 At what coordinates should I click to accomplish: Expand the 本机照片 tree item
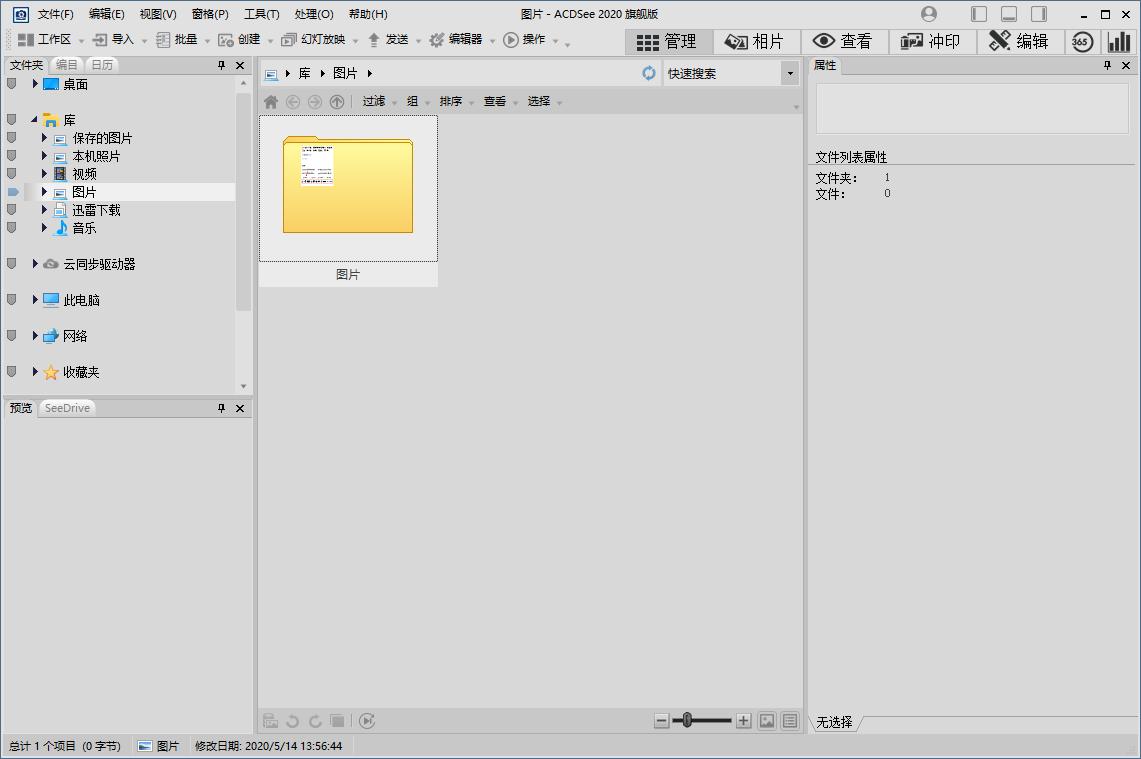pos(44,155)
